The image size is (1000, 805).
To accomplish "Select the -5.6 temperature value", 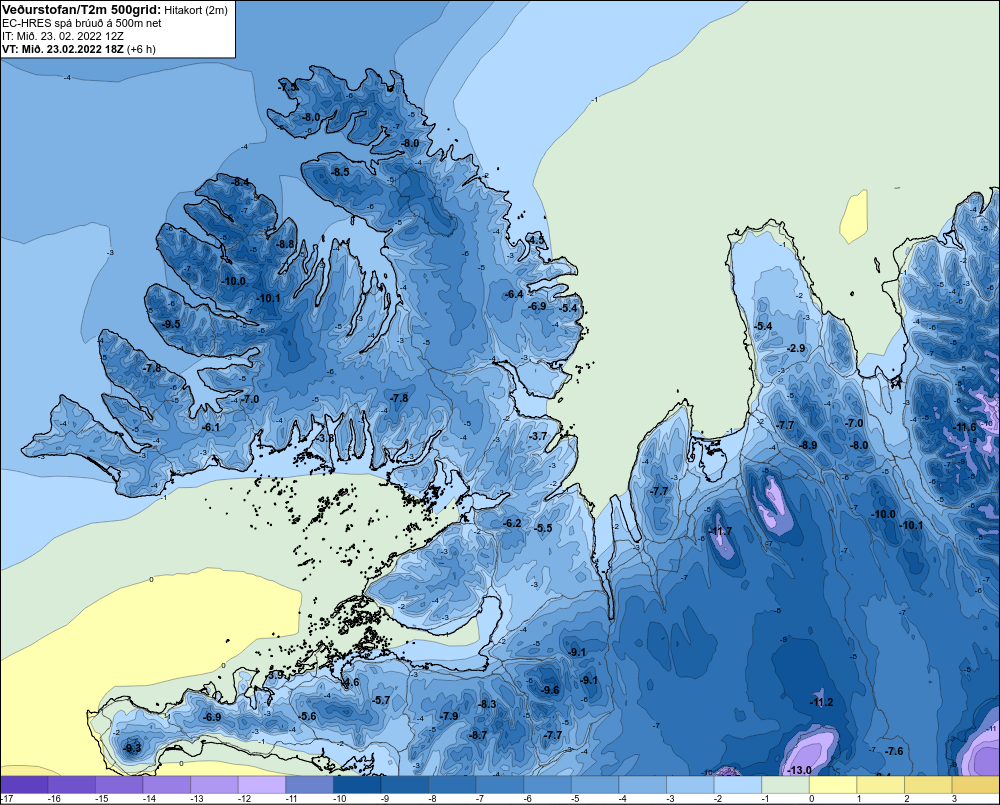I will (307, 716).
